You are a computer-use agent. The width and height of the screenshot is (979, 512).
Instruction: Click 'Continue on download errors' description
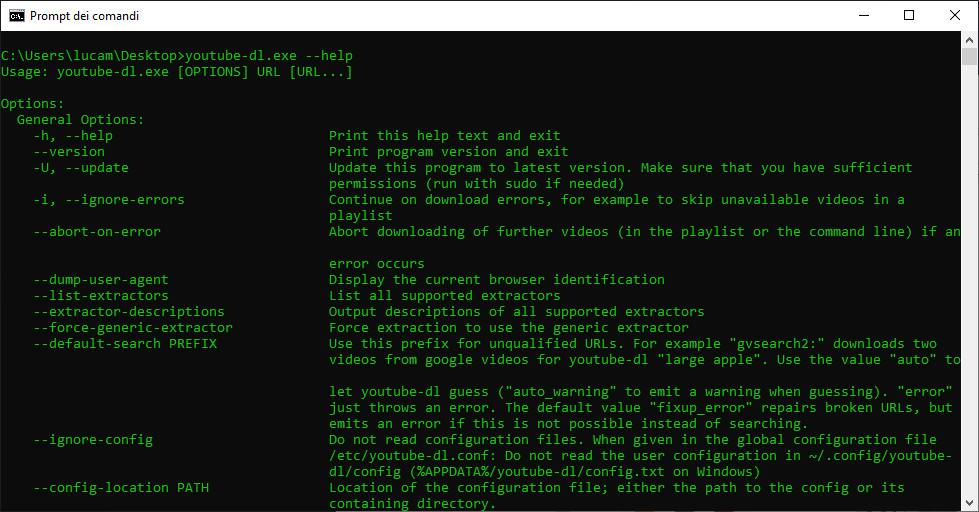tap(617, 200)
